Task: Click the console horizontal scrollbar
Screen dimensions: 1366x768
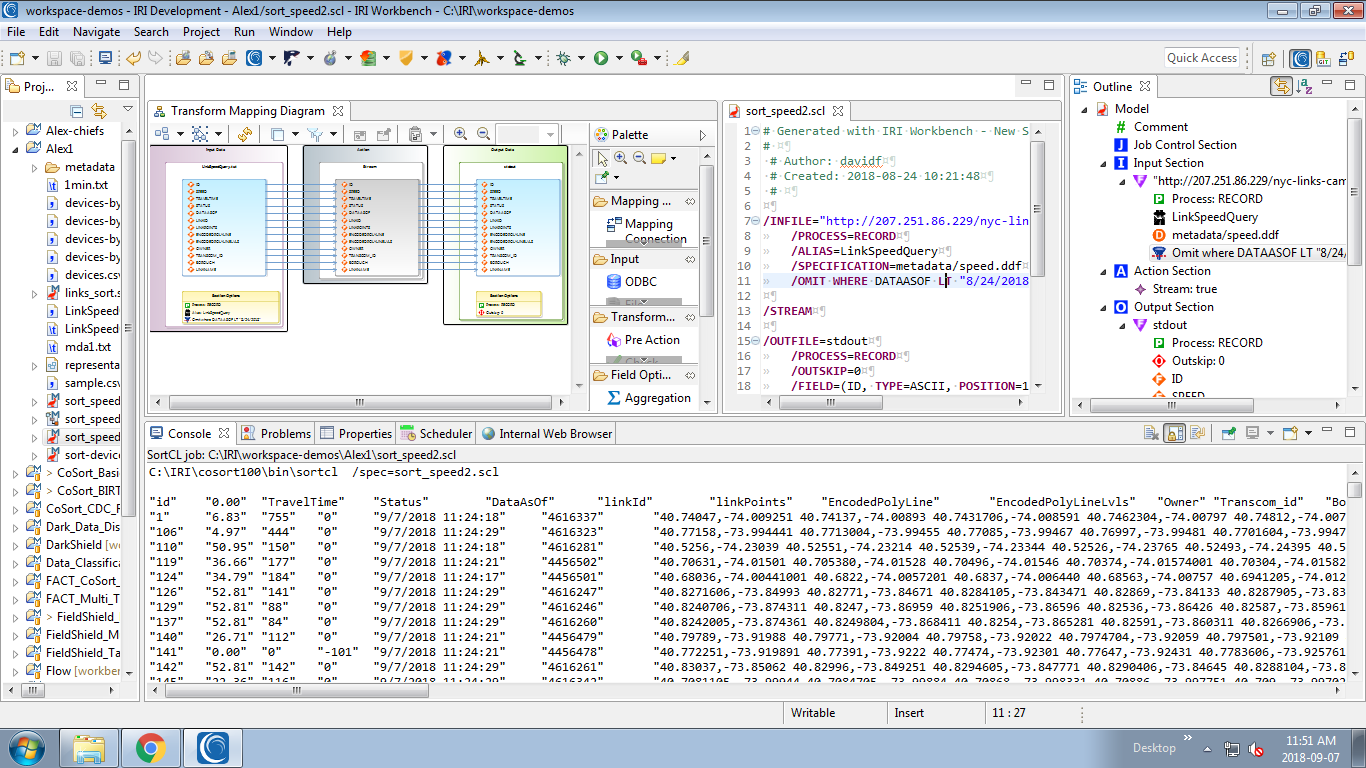Action: [x=746, y=690]
